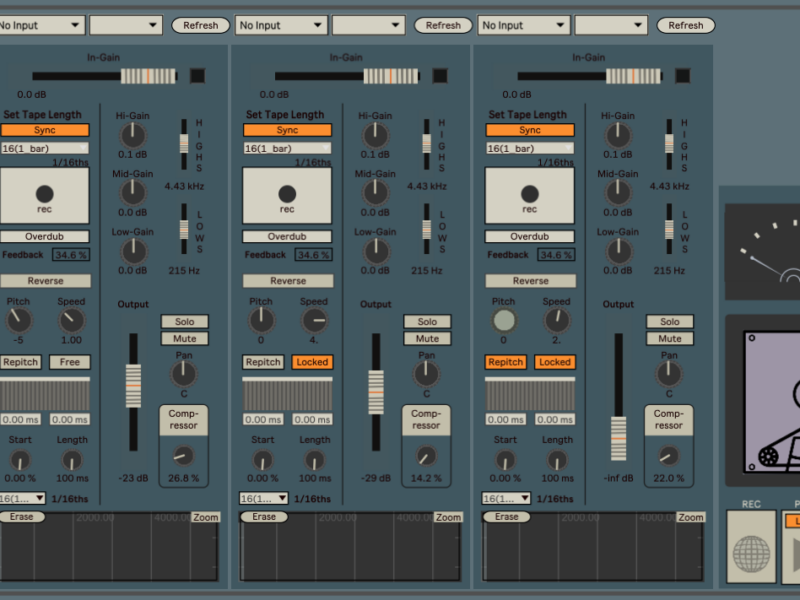This screenshot has height=600, width=800.
Task: Click the Pan knob in the rightmost looper
Action: click(x=669, y=374)
